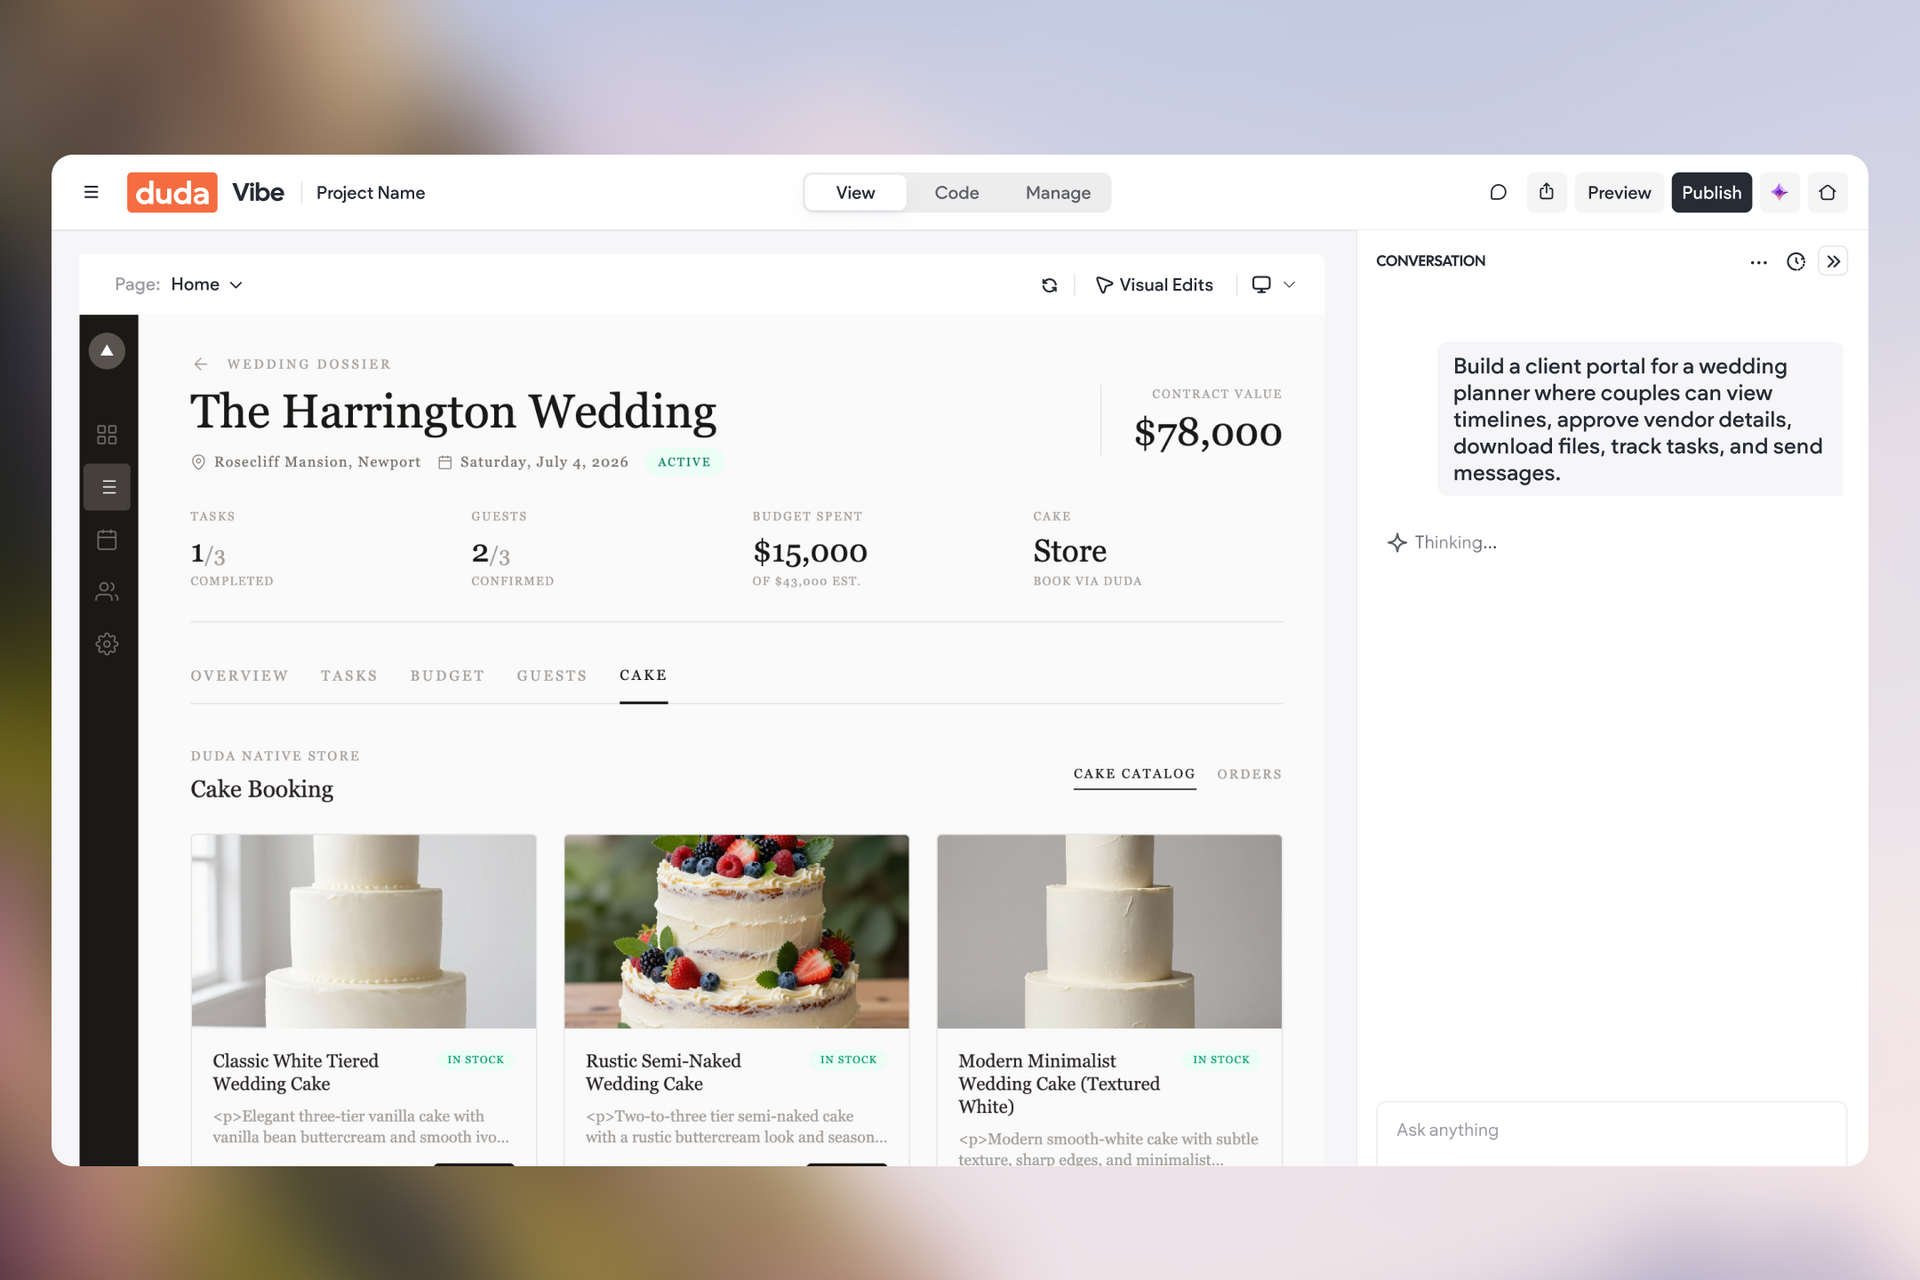Switch to the Manage tab
This screenshot has width=1920, height=1280.
click(x=1057, y=193)
